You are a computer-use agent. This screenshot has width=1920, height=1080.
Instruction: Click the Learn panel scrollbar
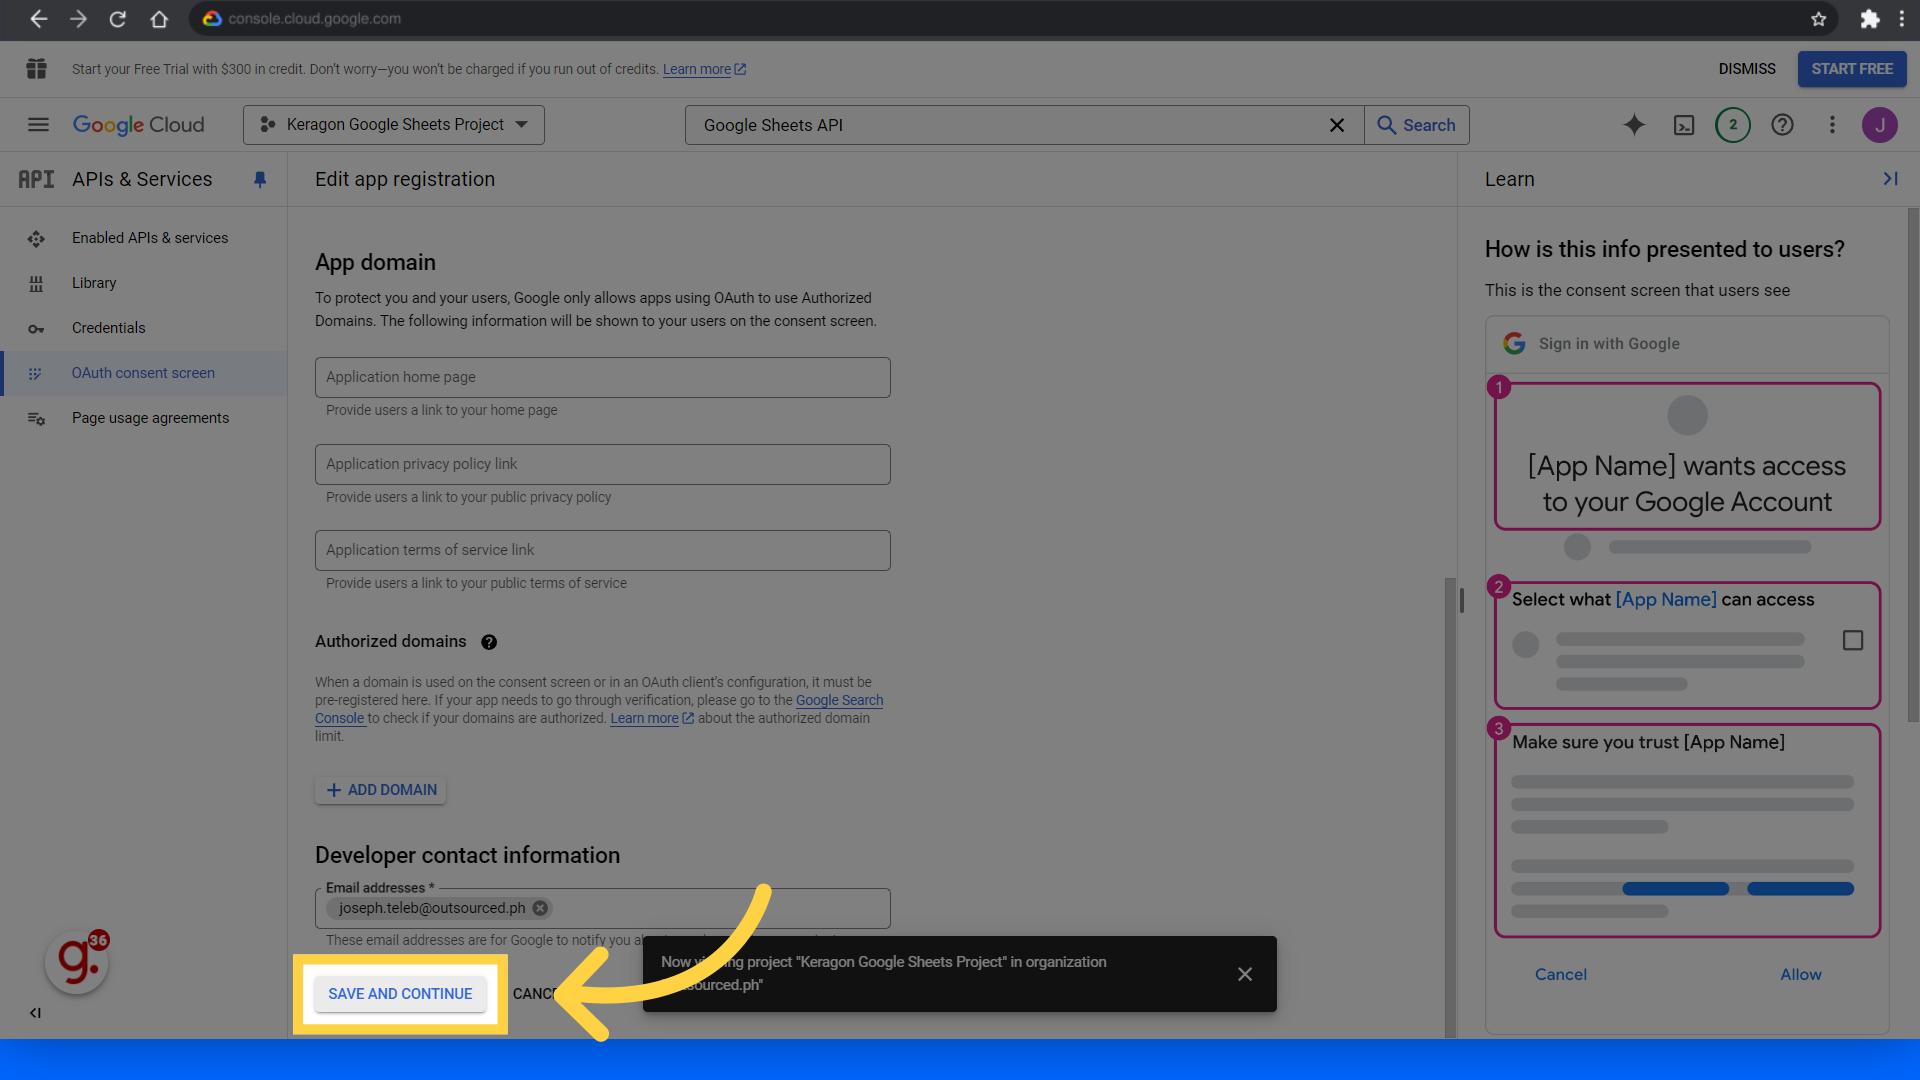(1913, 464)
